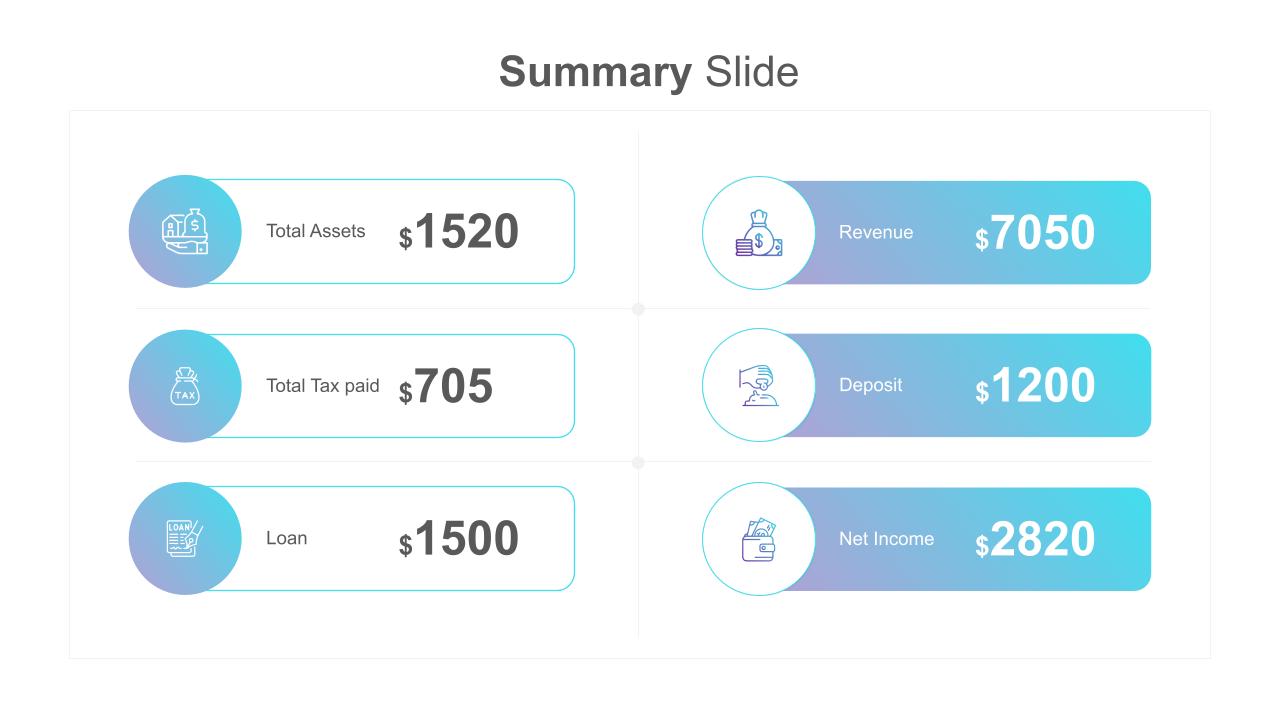The height and width of the screenshot is (720, 1280).
Task: Select the $705 tax value
Action: click(x=446, y=387)
